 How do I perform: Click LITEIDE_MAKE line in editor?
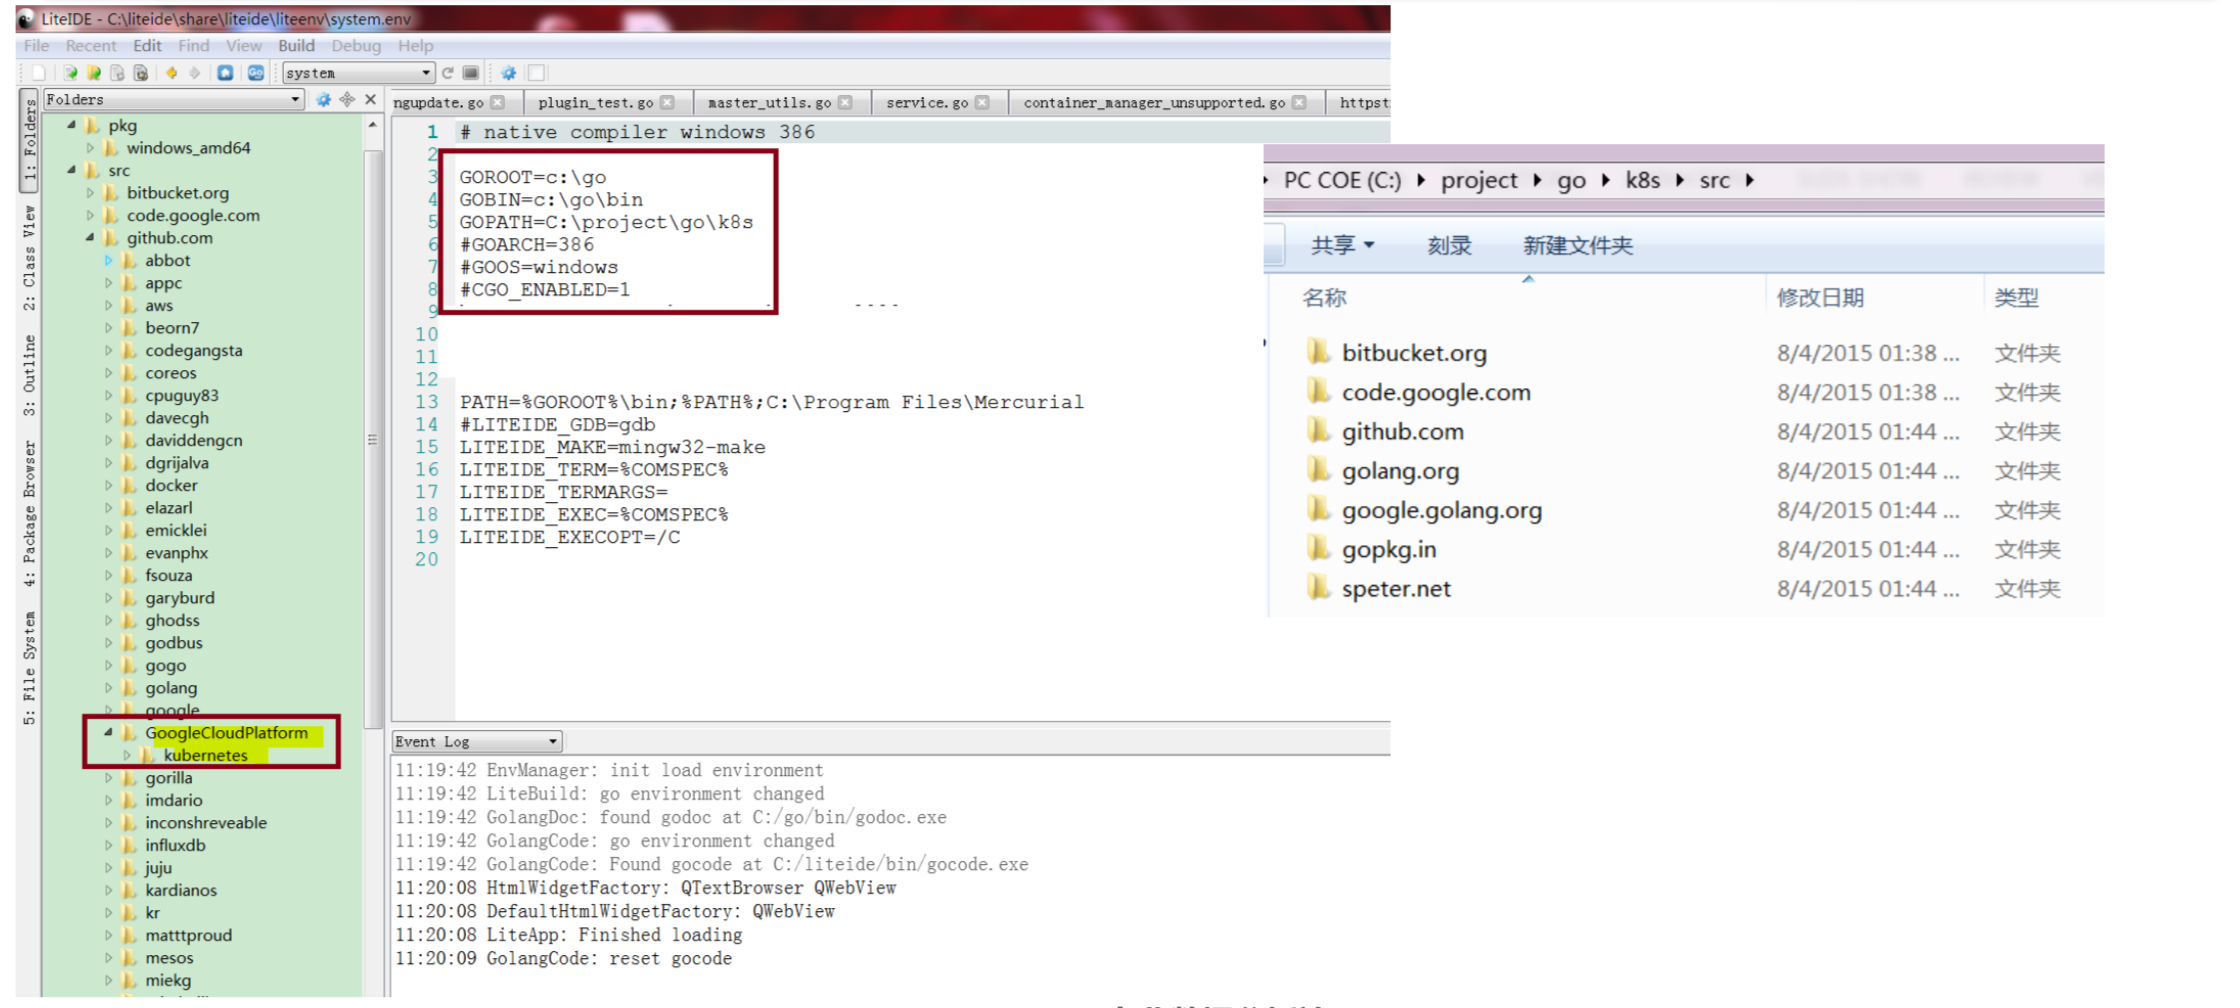[612, 447]
